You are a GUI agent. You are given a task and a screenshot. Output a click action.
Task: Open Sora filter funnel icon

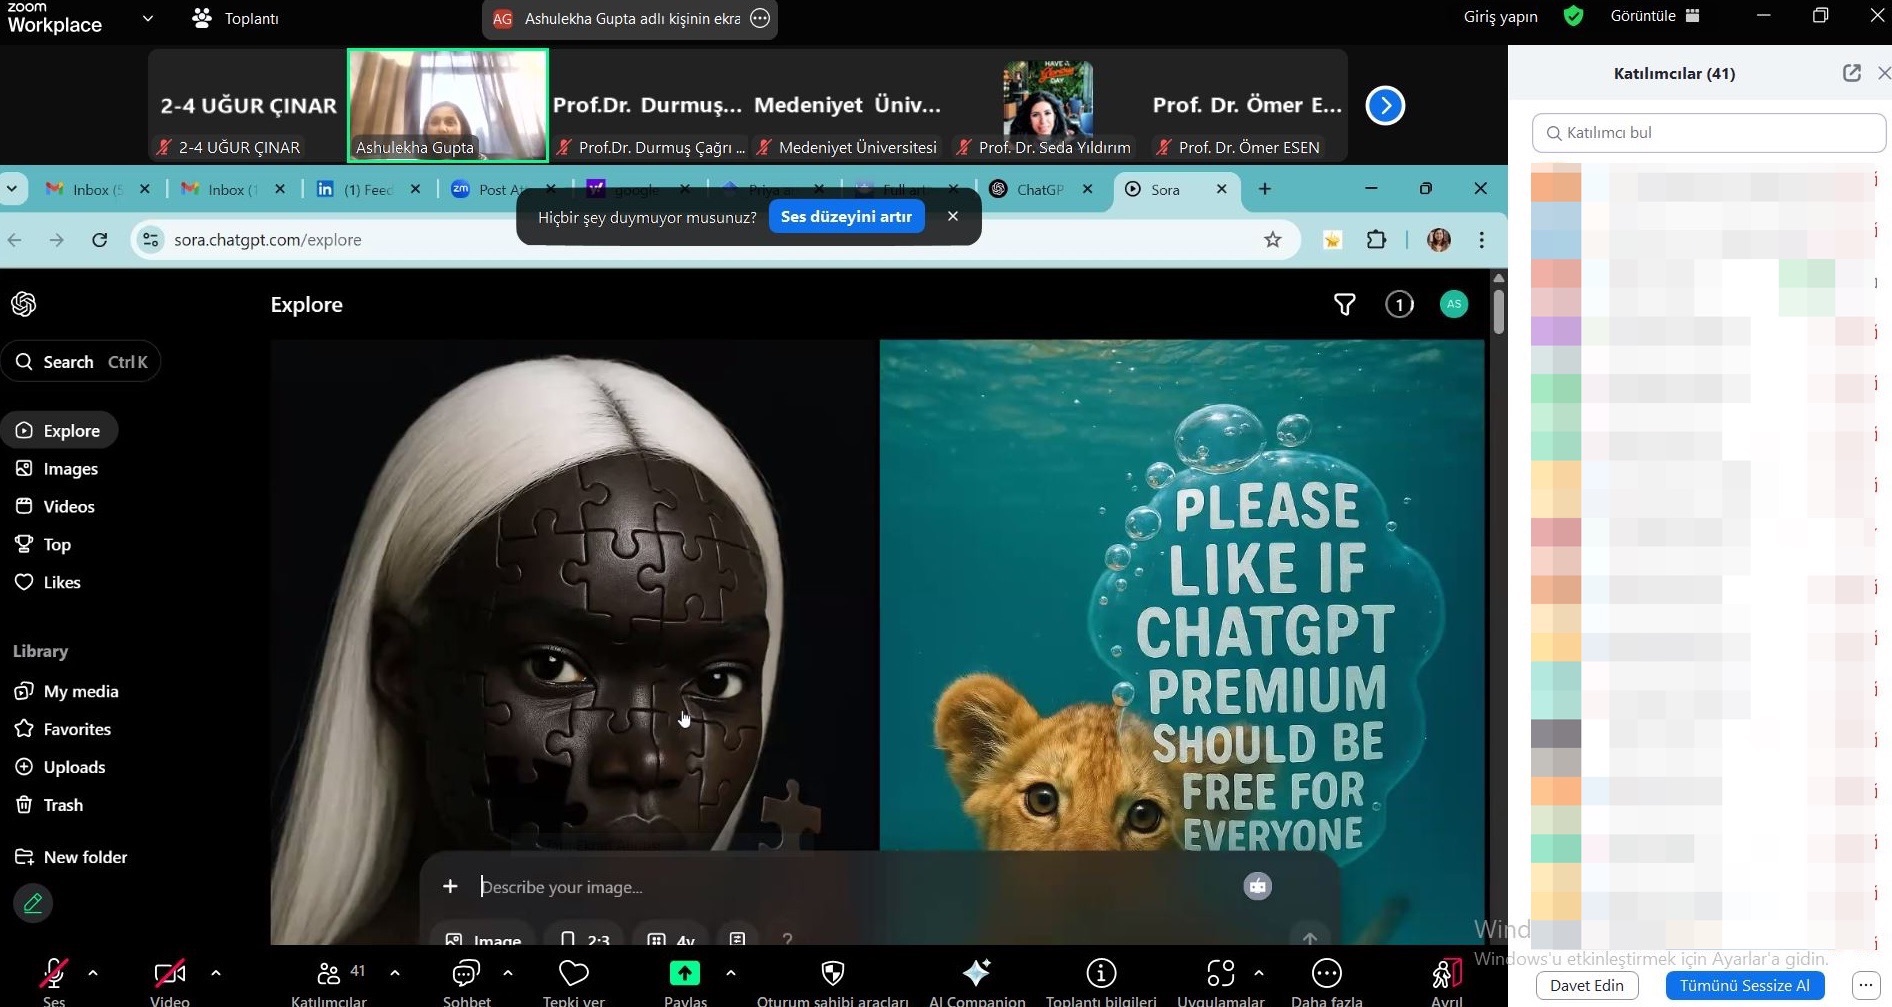coord(1345,305)
